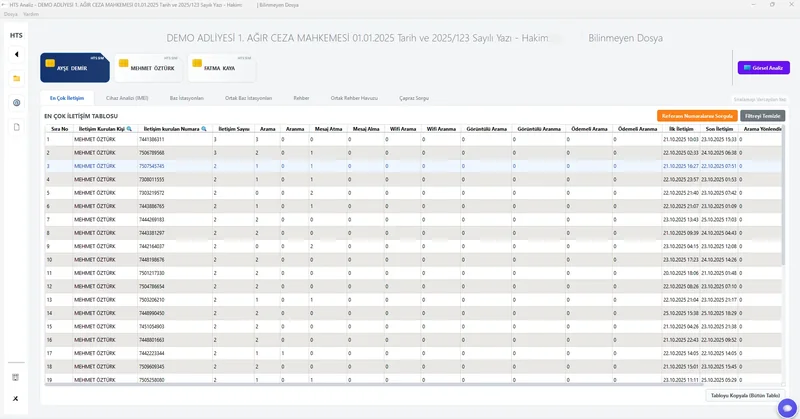Switch to the Ortak Rehber Havuzu tab

pos(355,98)
